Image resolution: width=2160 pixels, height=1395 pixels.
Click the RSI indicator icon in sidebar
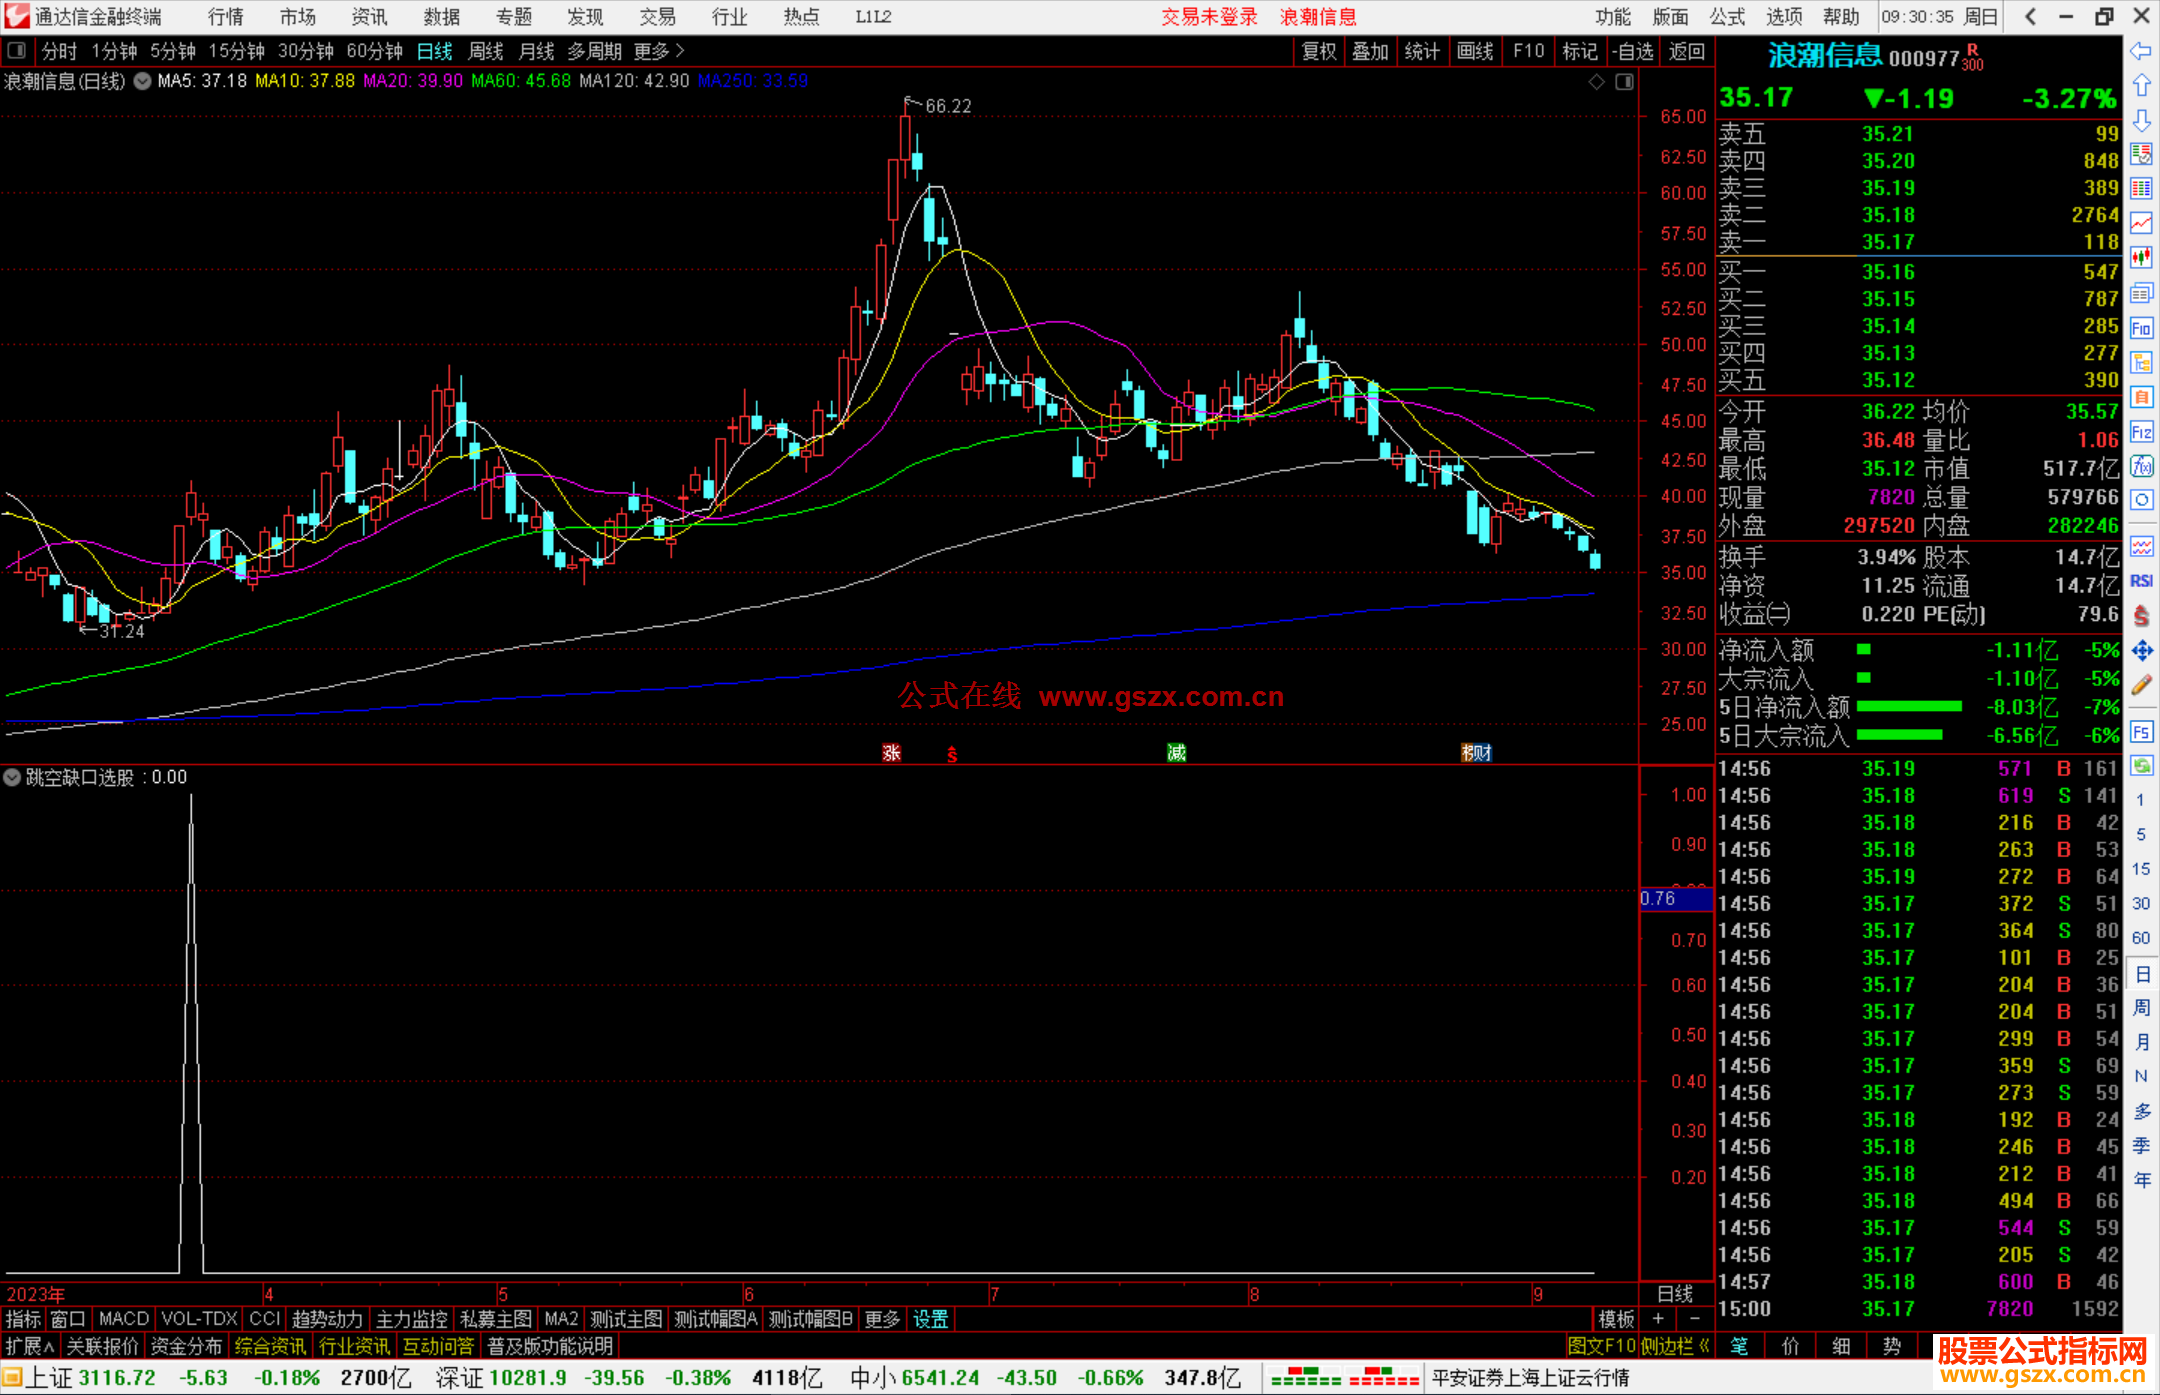point(2141,581)
